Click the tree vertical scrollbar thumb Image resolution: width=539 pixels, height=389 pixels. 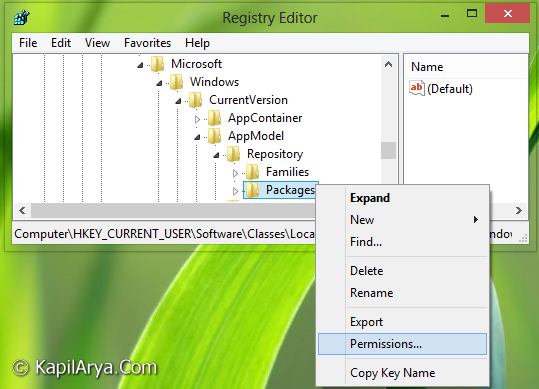pyautogui.click(x=388, y=151)
